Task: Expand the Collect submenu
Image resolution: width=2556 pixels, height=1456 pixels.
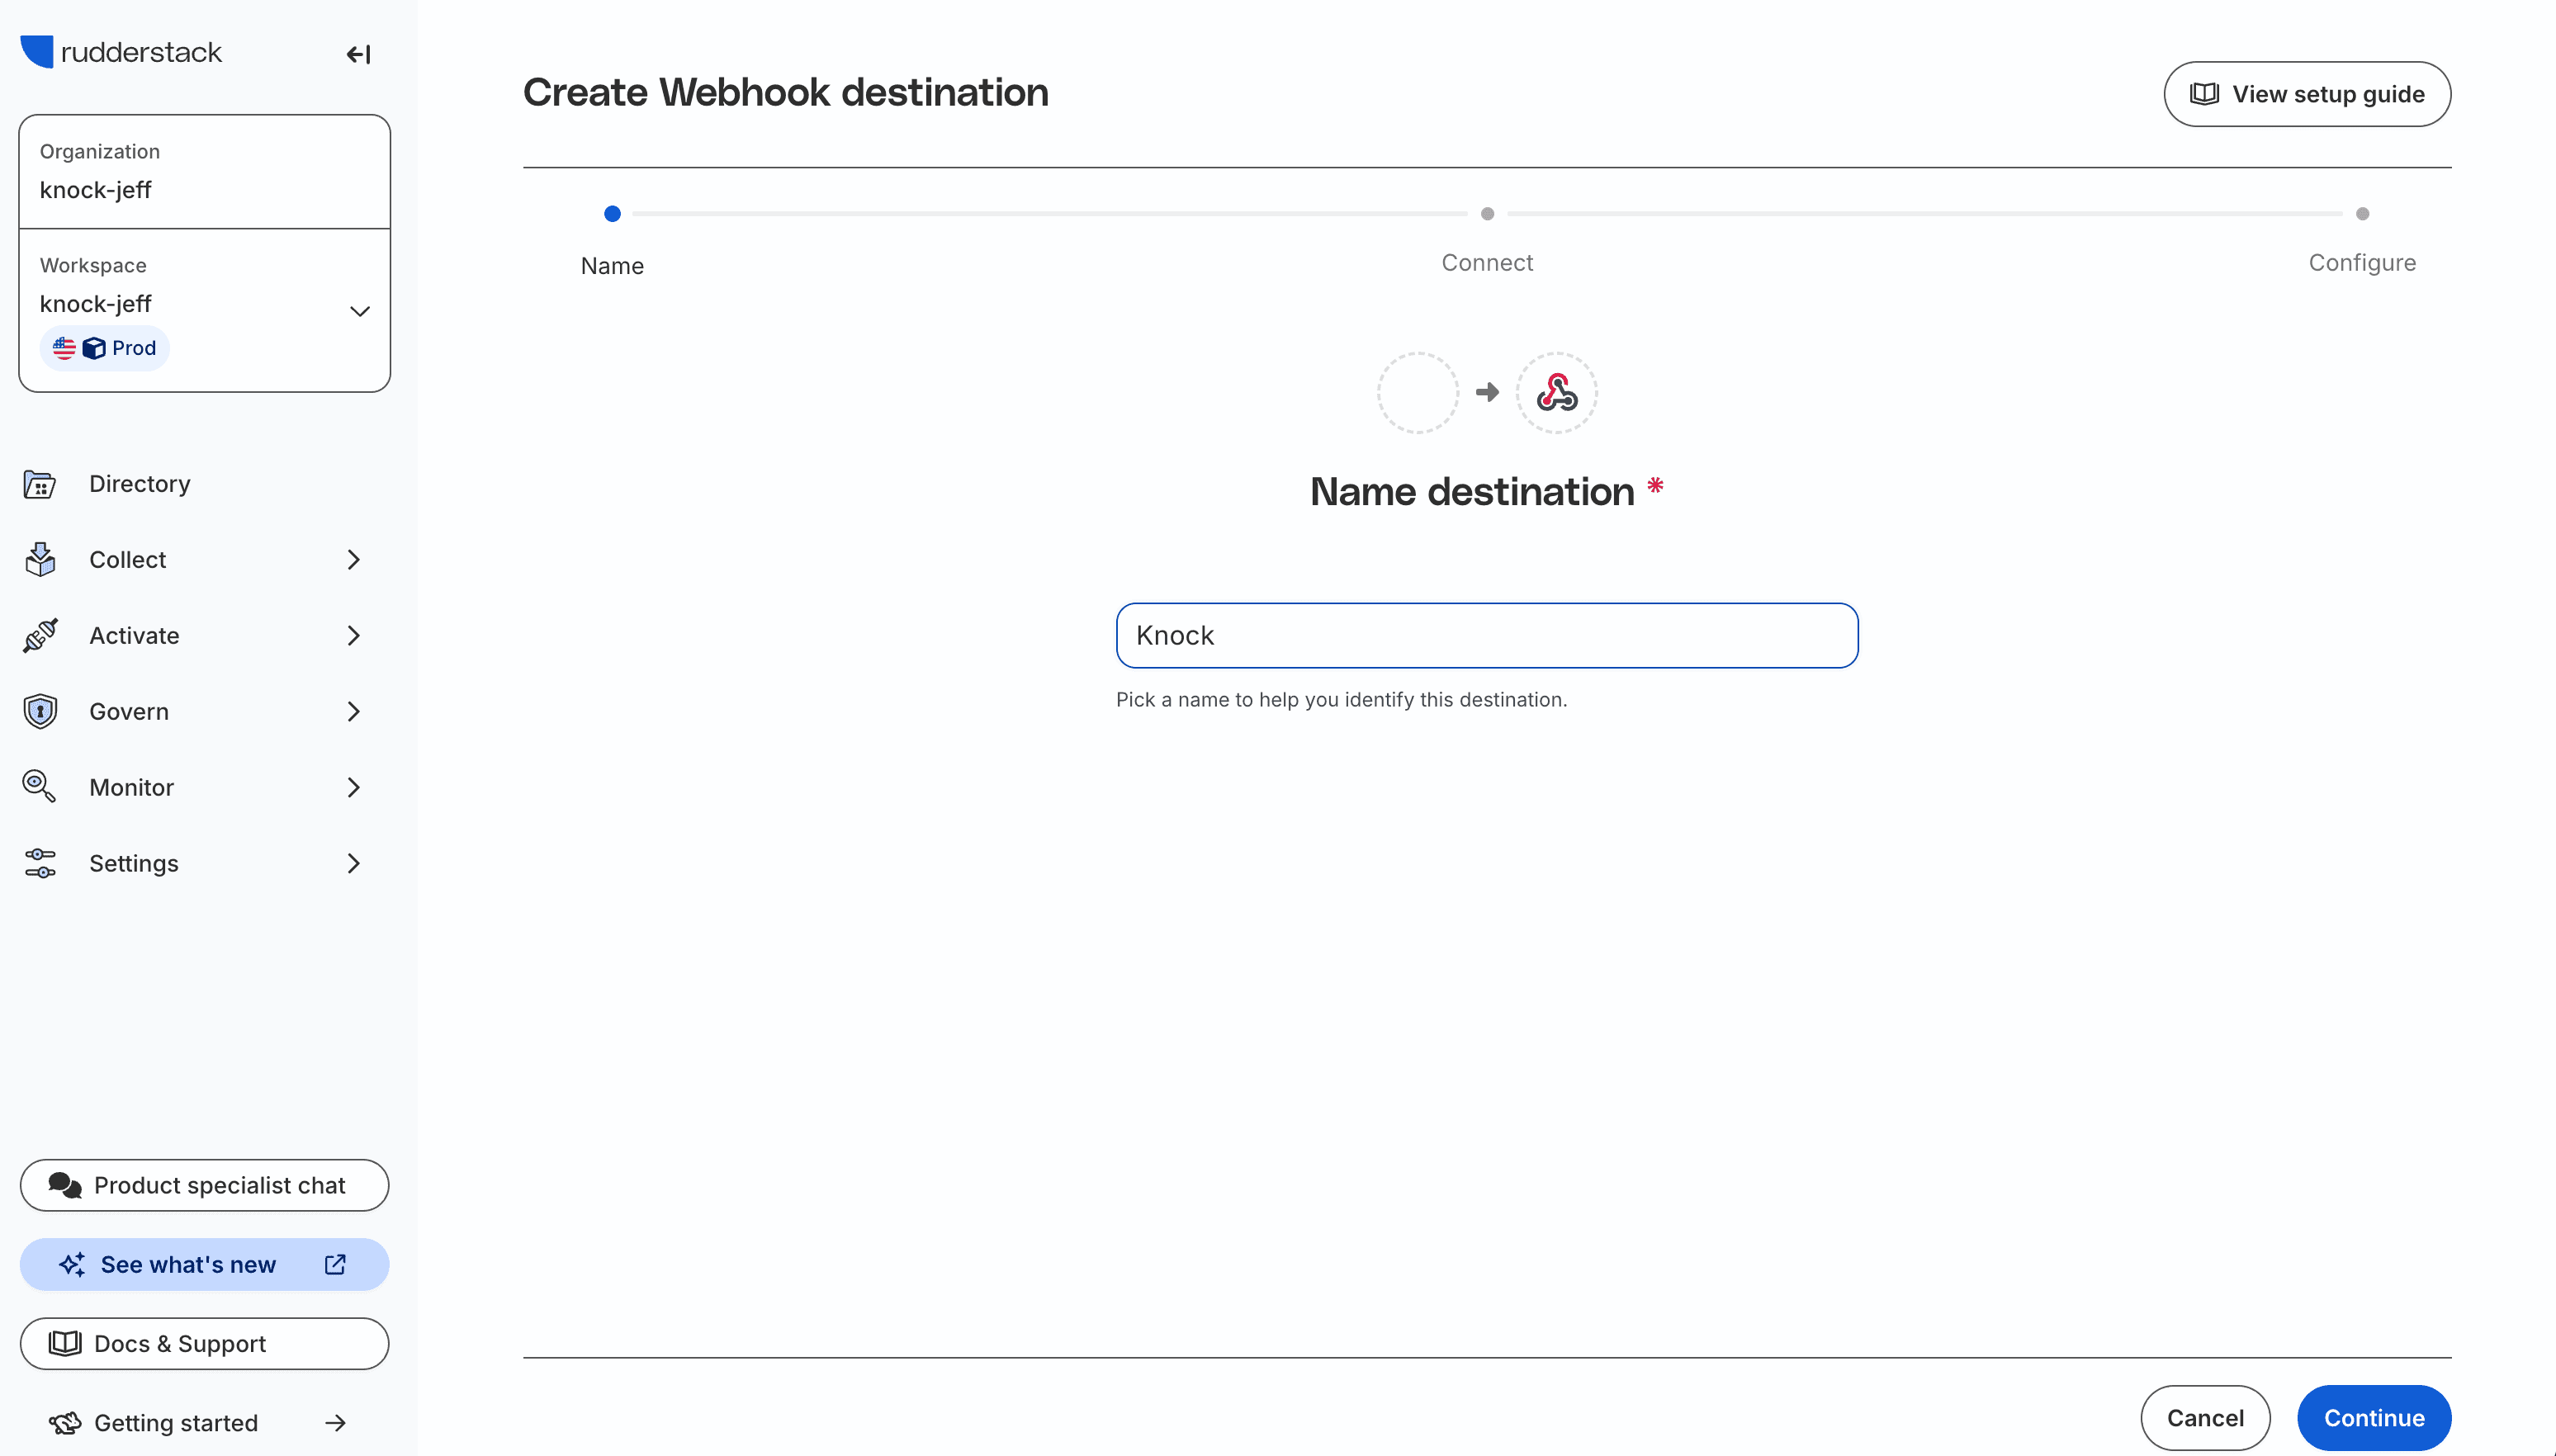Action: click(x=353, y=559)
